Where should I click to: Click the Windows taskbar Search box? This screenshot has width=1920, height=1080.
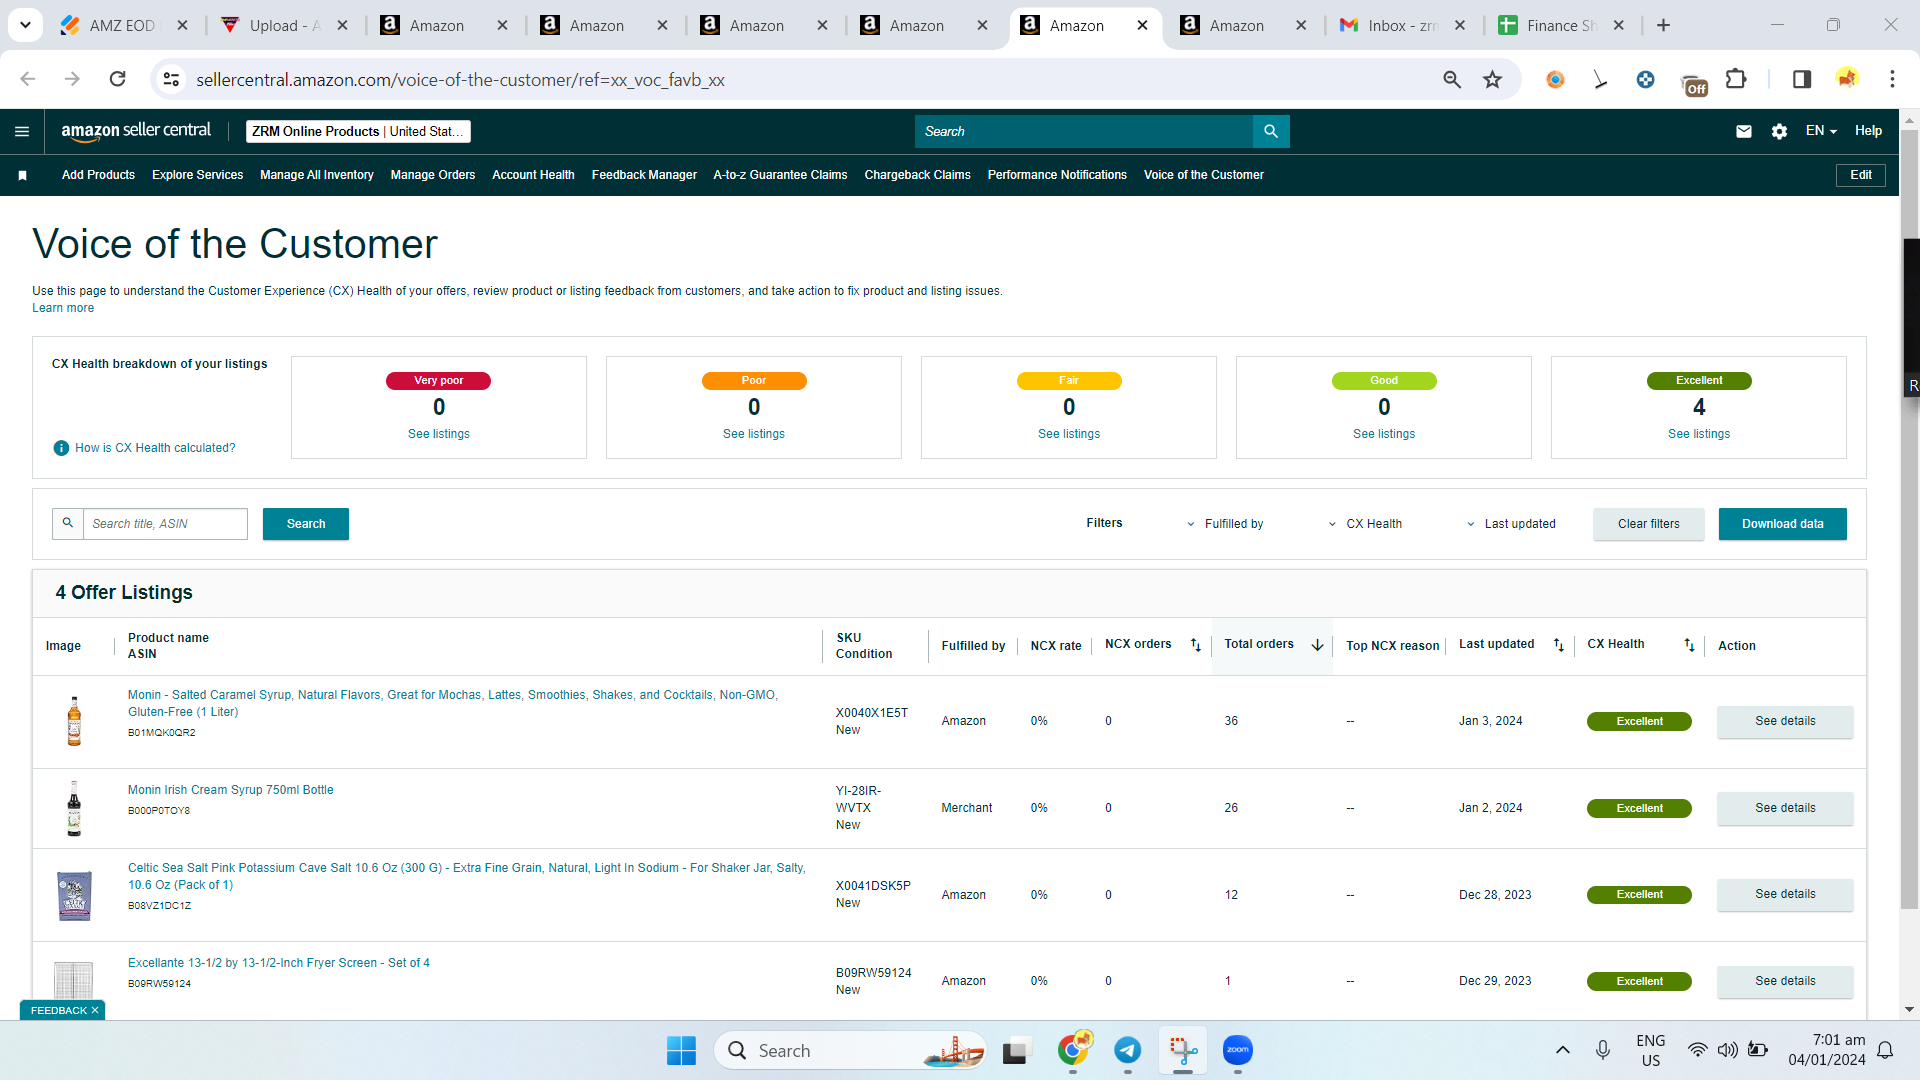850,1050
